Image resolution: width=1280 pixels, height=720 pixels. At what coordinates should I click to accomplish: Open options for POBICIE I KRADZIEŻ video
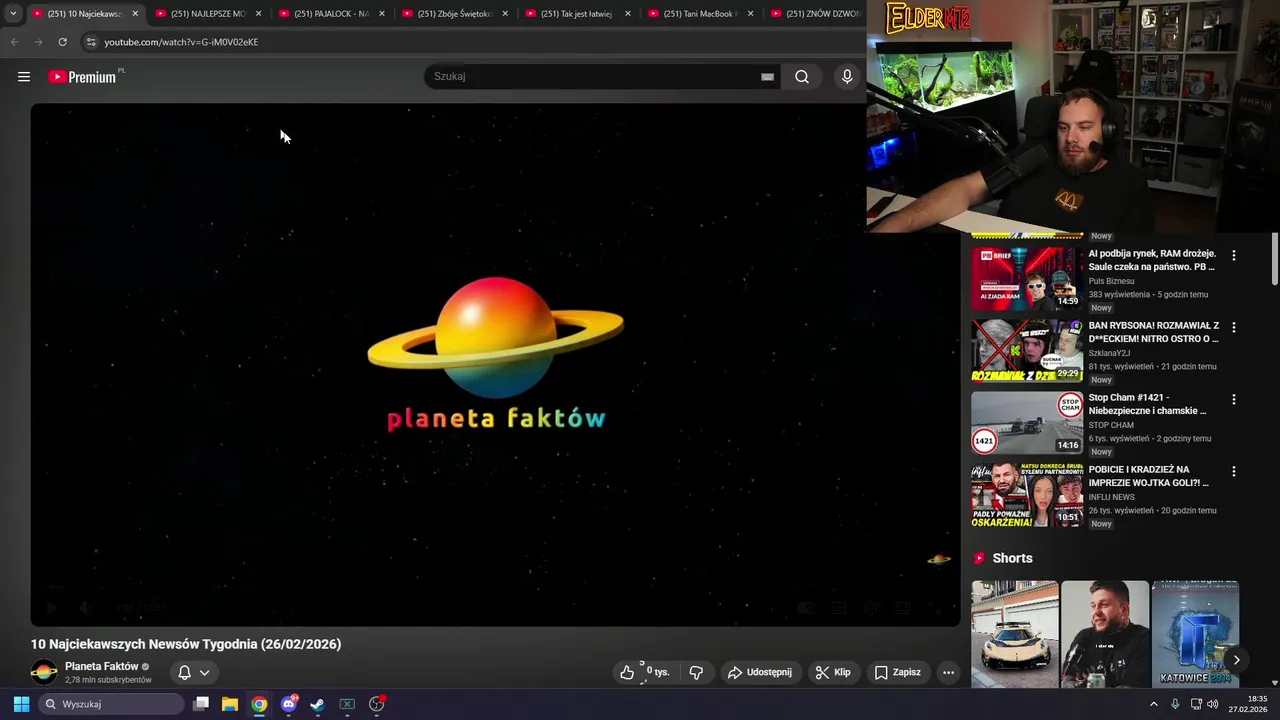coord(1233,471)
